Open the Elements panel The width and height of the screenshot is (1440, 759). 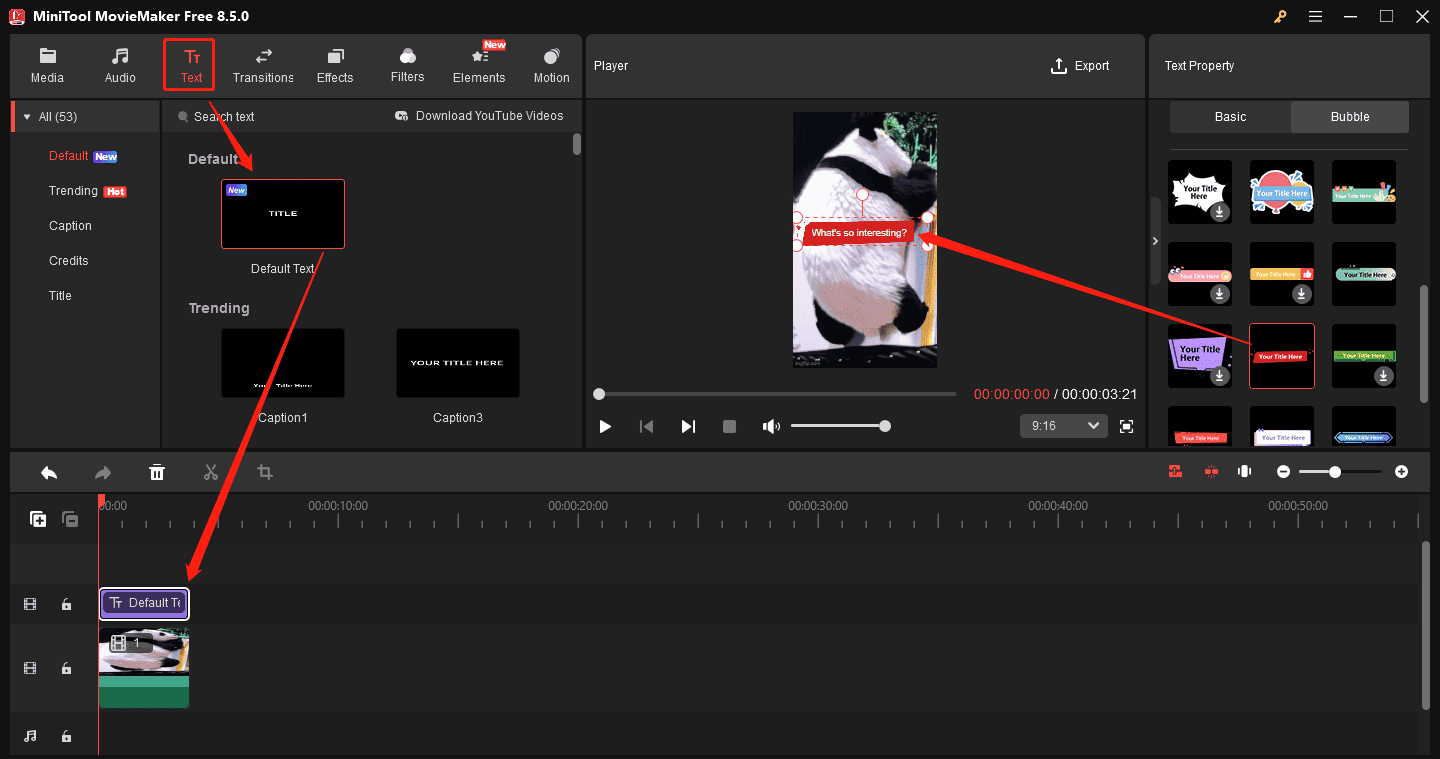pyautogui.click(x=479, y=64)
